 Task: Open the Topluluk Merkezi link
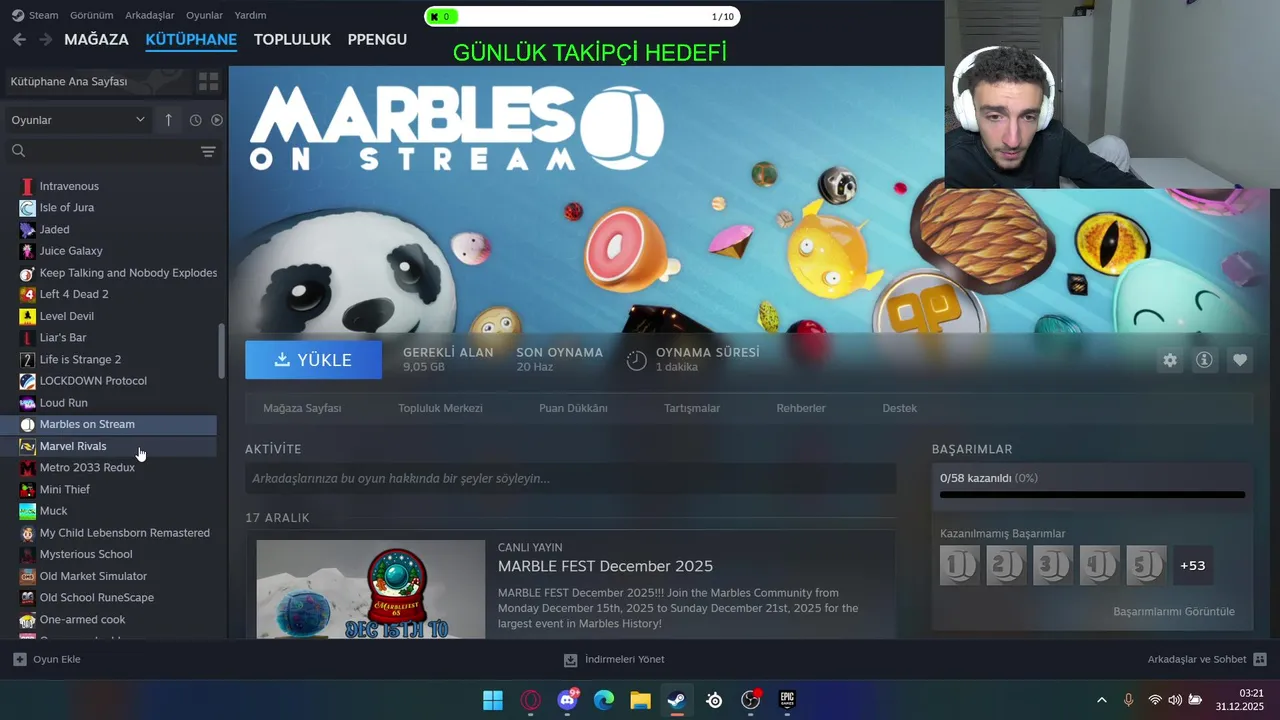[x=440, y=408]
